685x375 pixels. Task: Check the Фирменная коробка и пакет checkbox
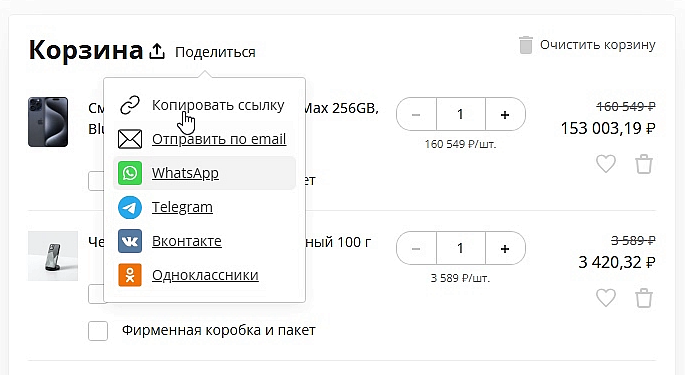pos(98,331)
